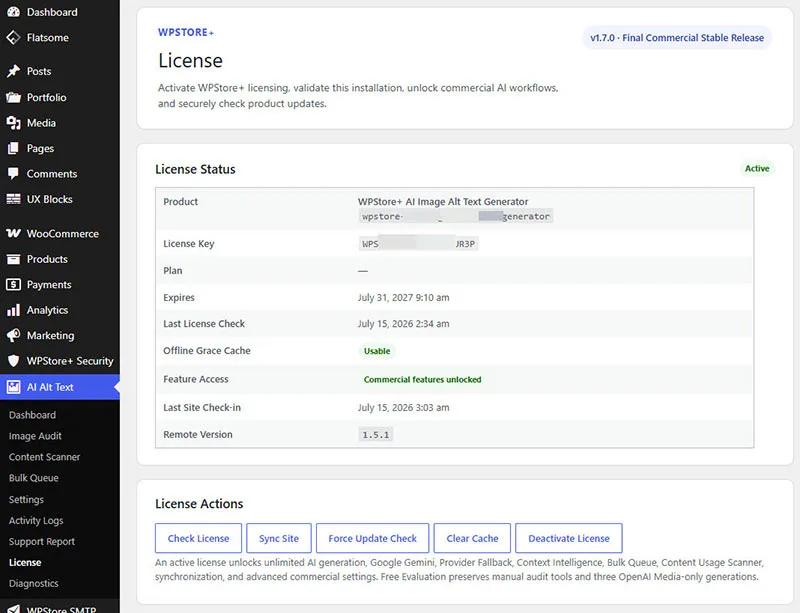Select the Posts pushpin icon

13,71
